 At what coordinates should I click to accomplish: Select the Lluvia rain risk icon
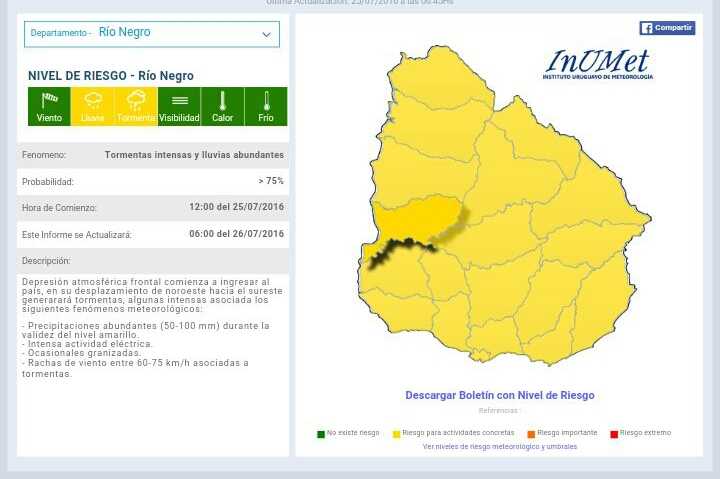coord(92,106)
